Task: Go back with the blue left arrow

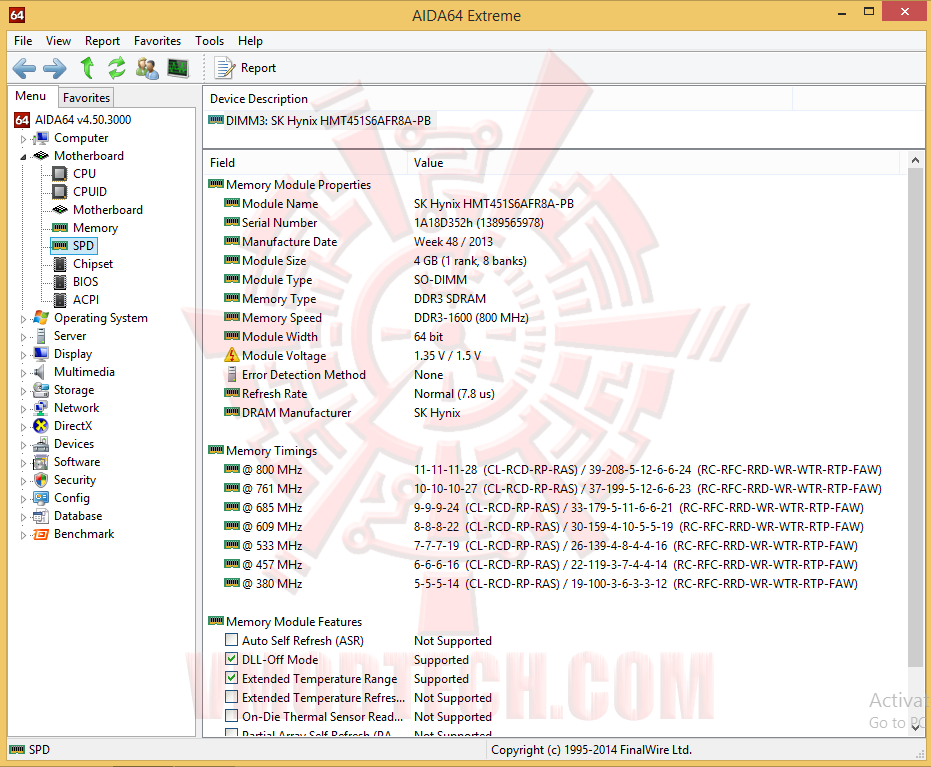Action: [24, 68]
